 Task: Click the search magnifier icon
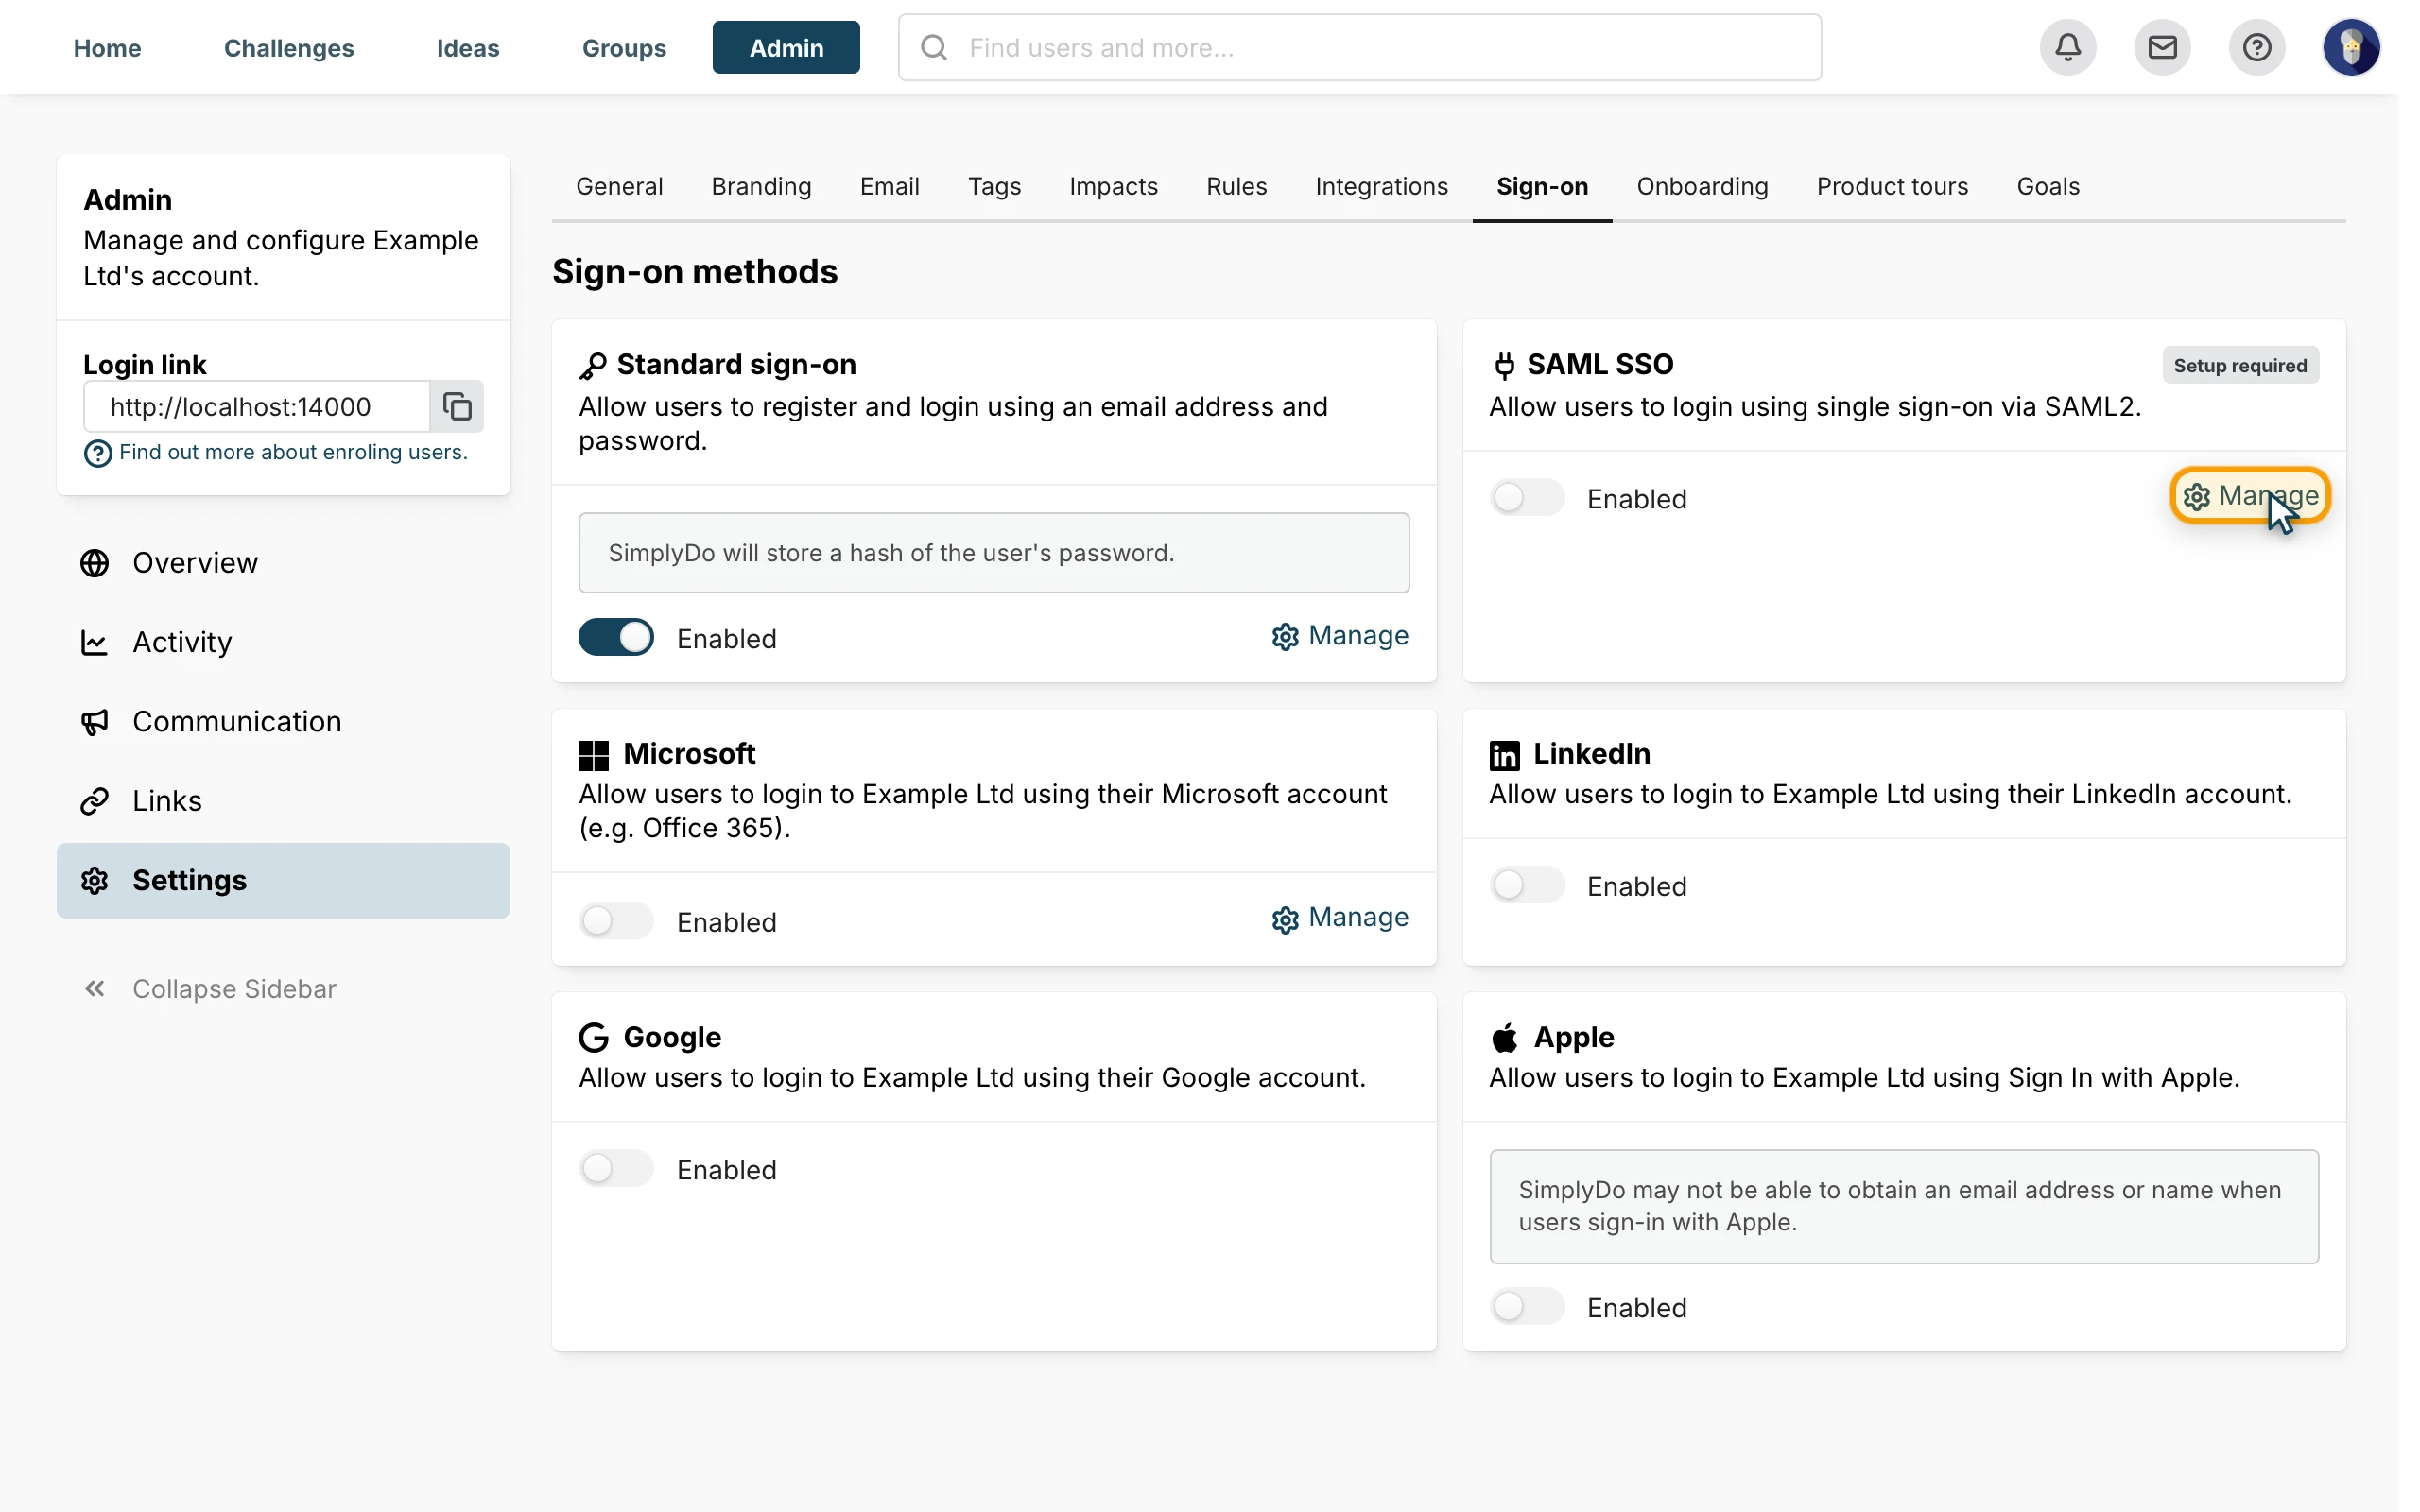coord(933,47)
